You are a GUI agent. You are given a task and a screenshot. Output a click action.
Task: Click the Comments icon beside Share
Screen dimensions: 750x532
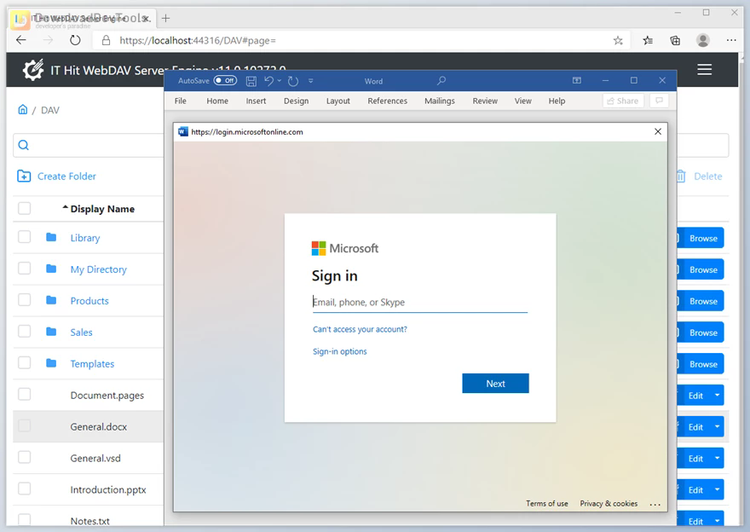click(659, 101)
